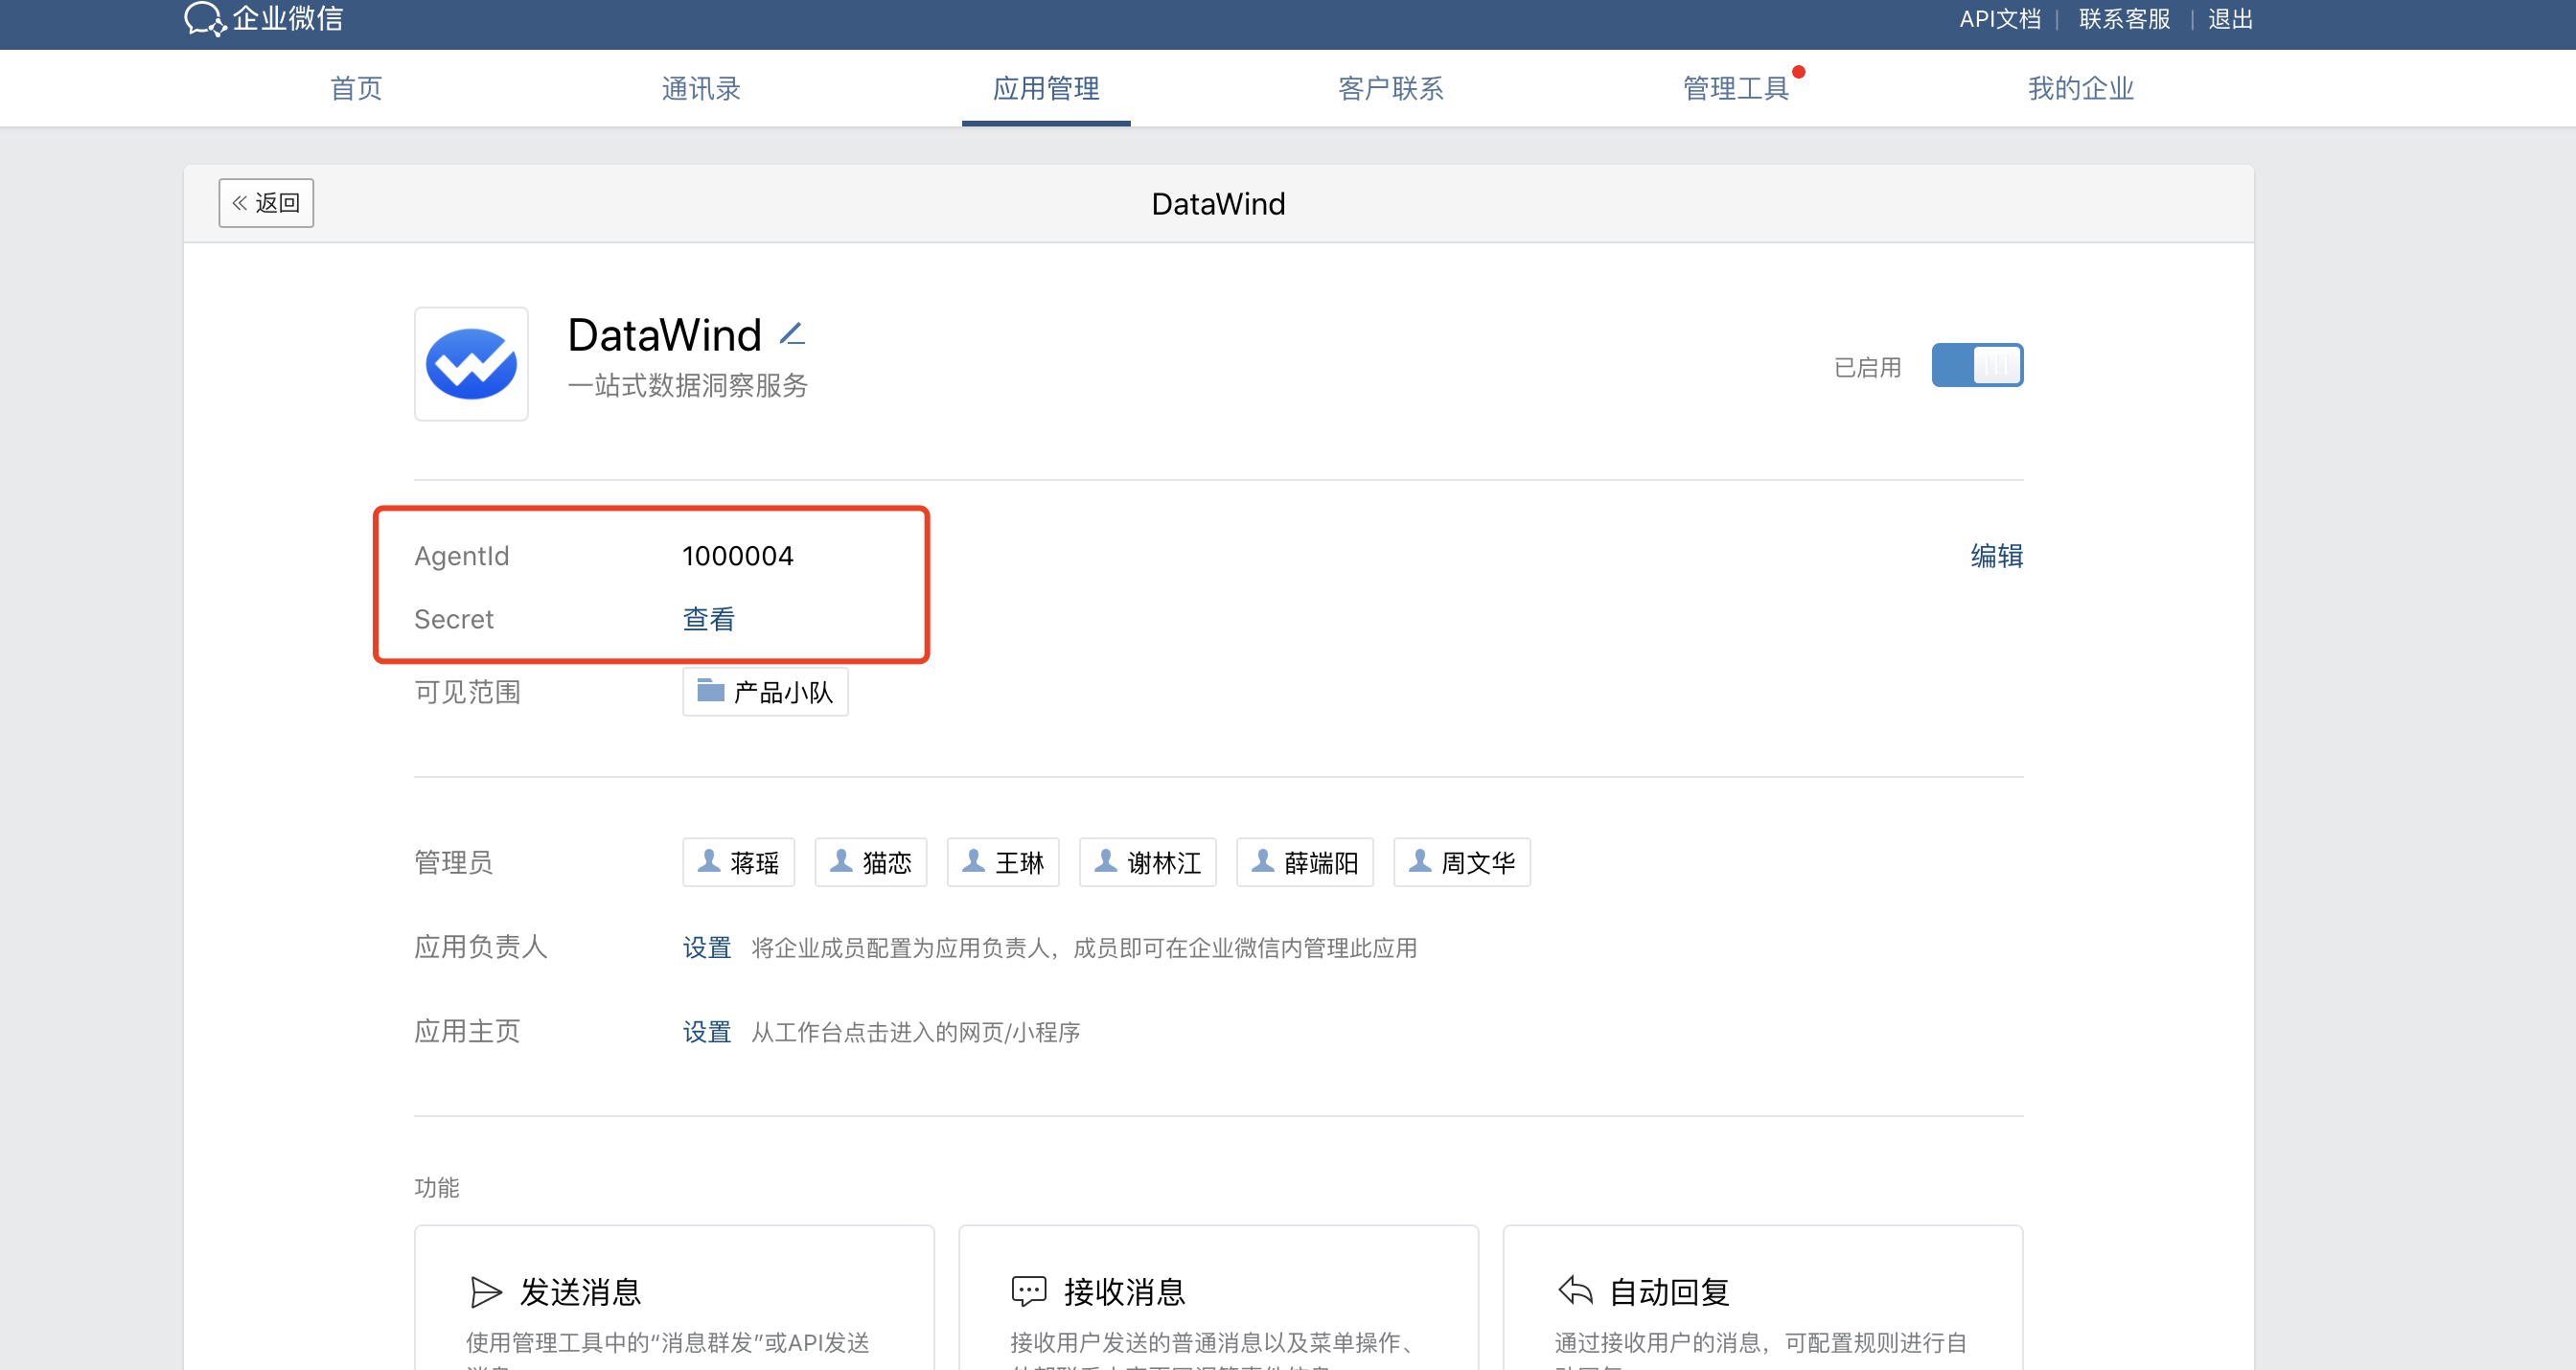Click the user icon beside 蒋瑶

709,860
